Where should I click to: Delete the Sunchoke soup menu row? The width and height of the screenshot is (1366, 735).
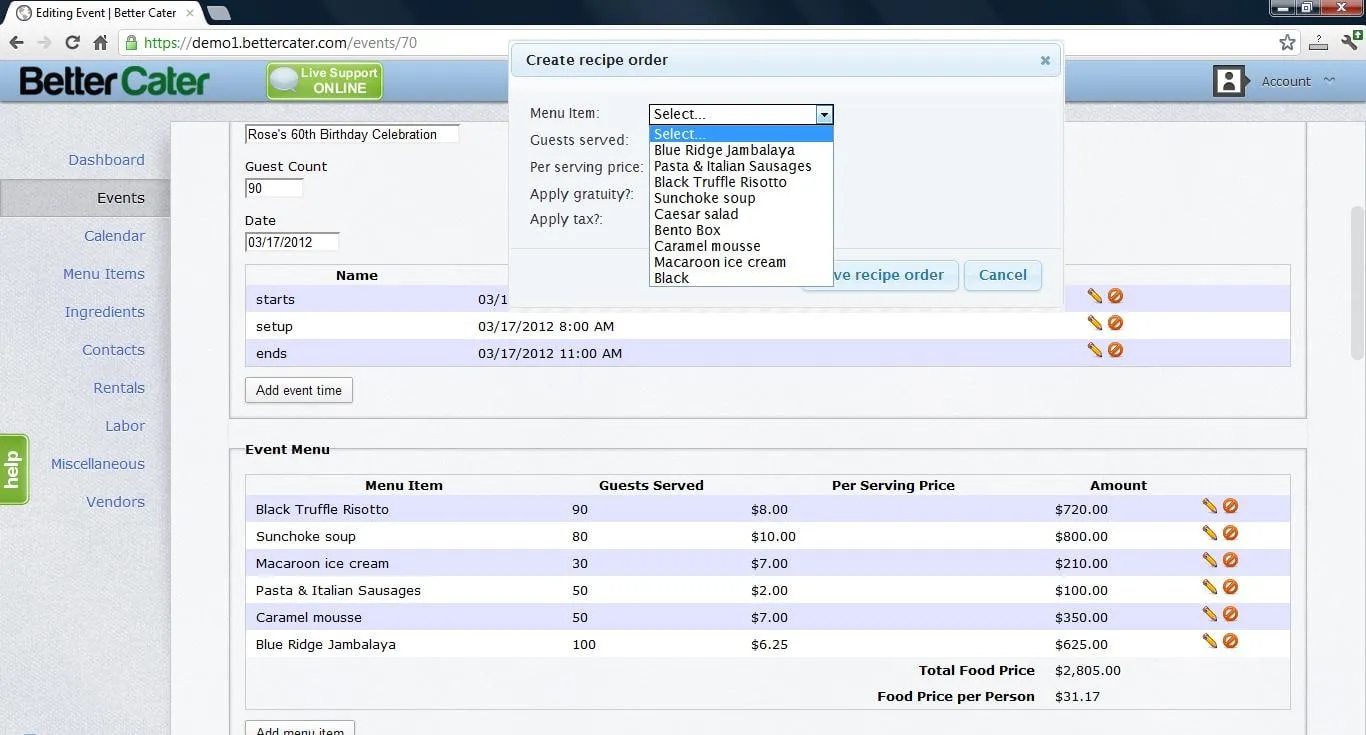pos(1230,533)
